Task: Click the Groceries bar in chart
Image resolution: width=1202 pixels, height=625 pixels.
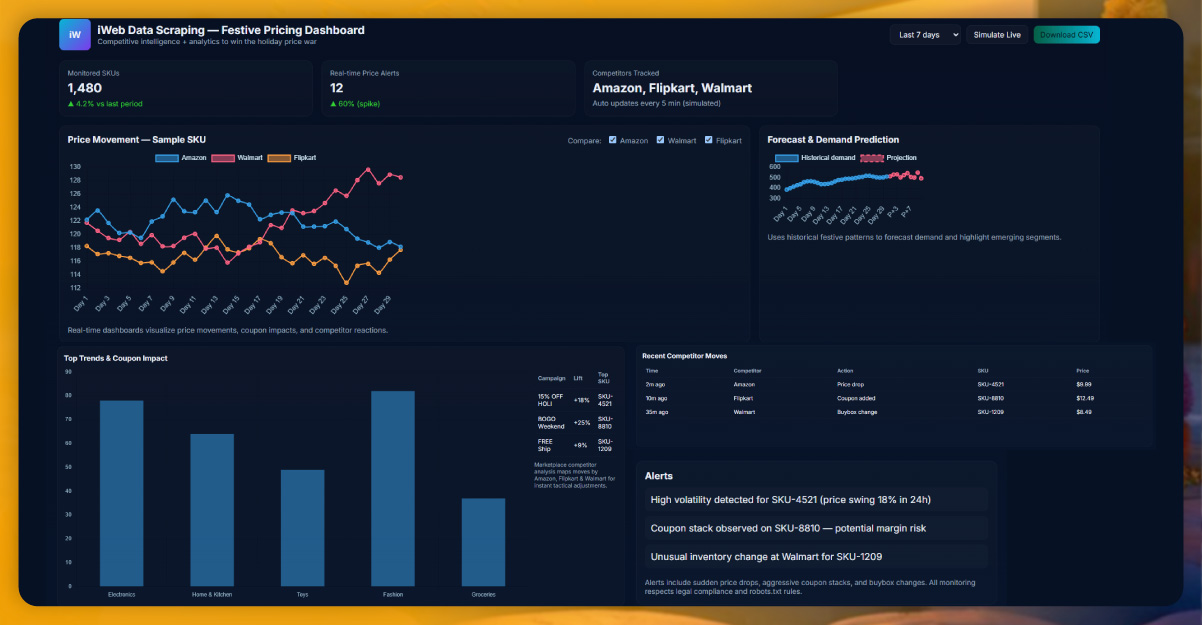Action: (x=483, y=541)
